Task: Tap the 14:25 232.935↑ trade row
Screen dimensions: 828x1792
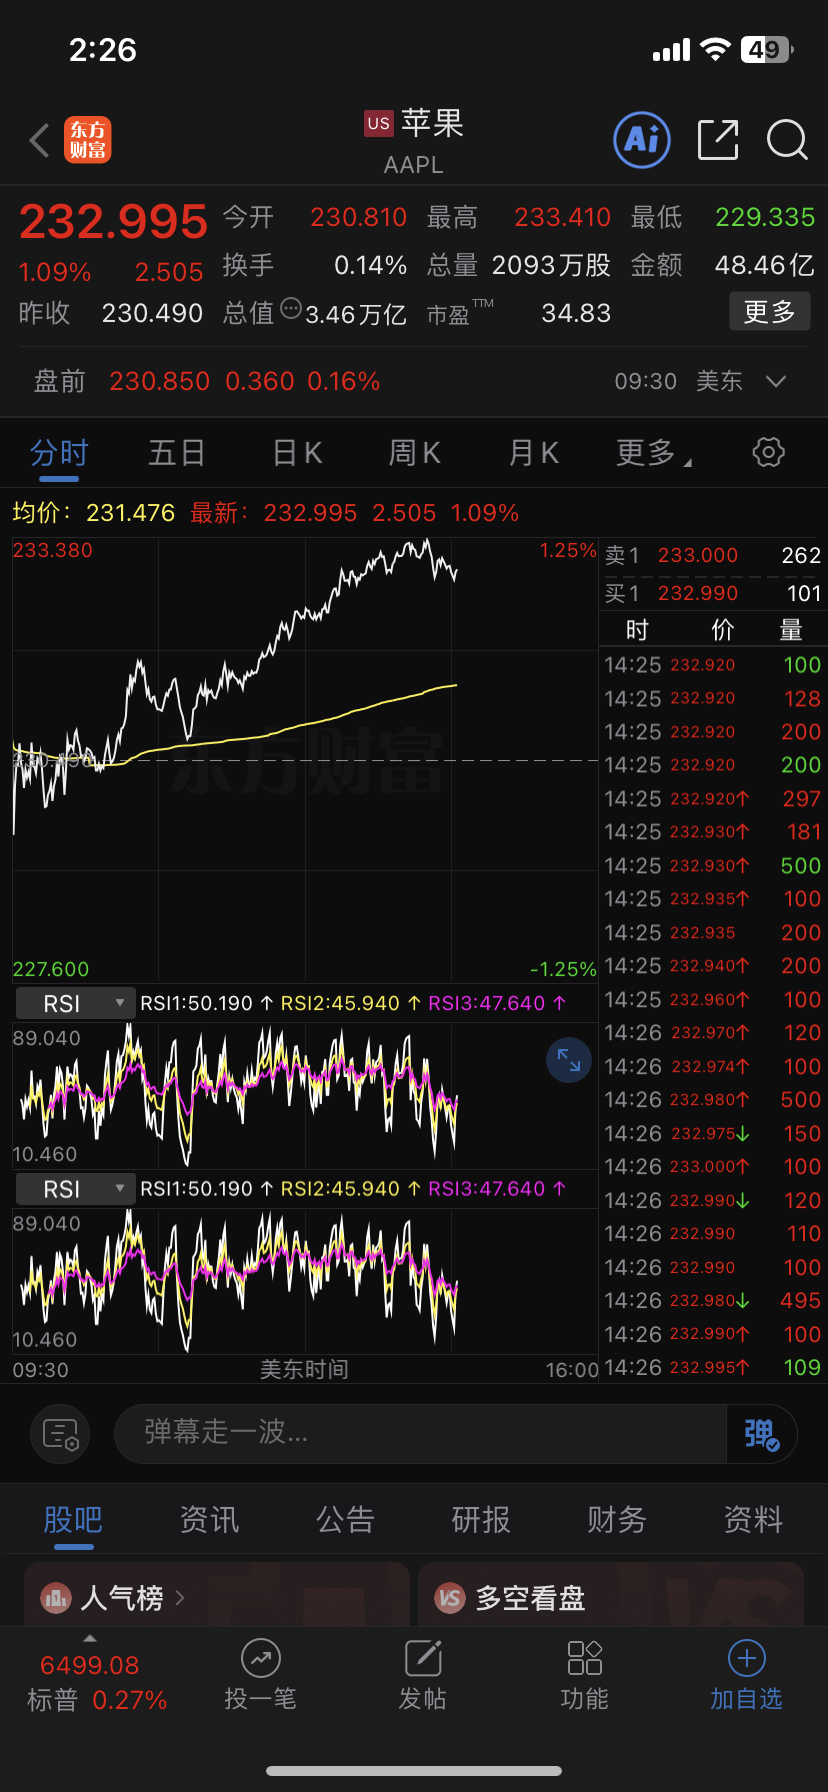Action: 713,899
